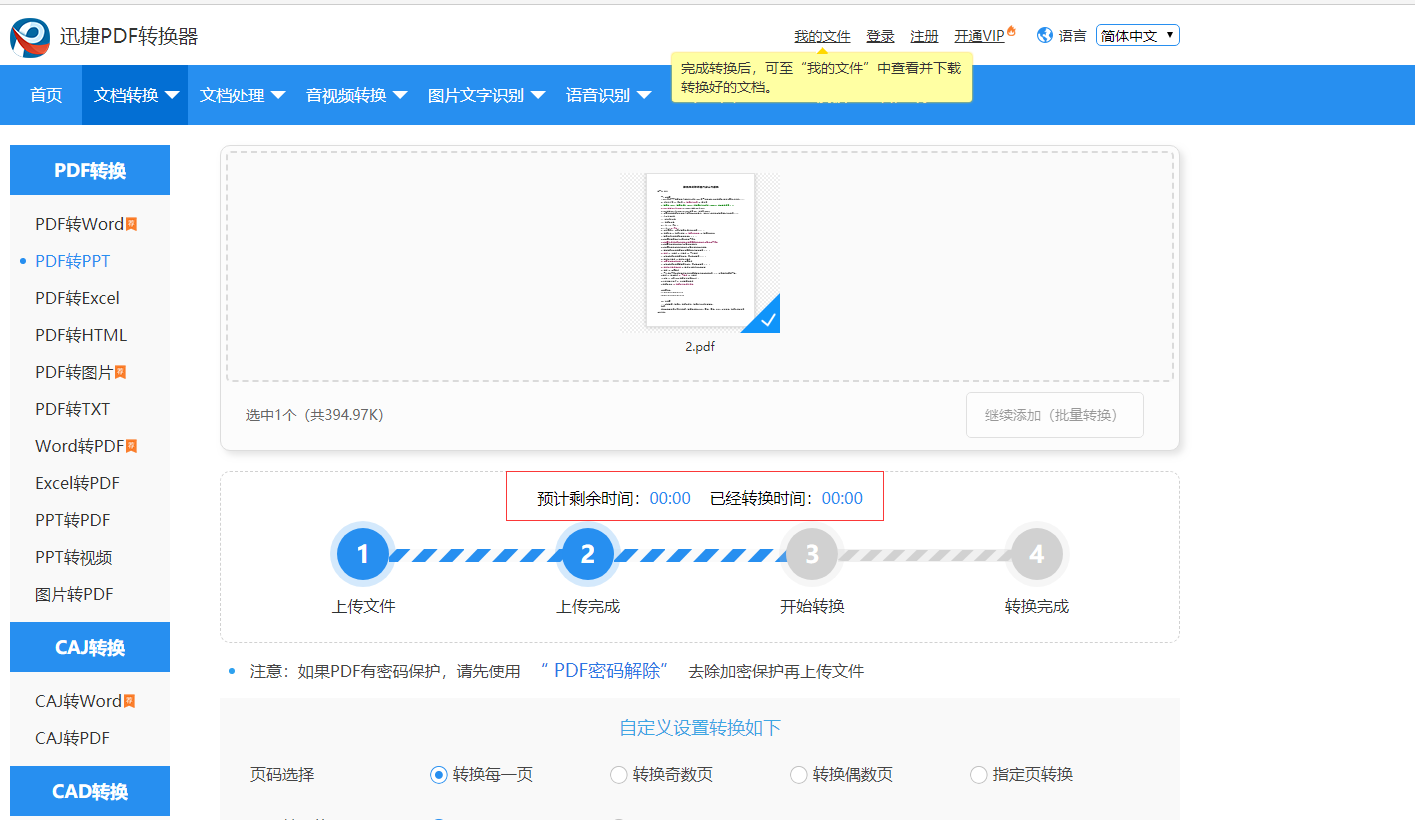Viewport: 1415px width, 820px height.
Task: Expand the 文档处理 menu
Action: [242, 95]
